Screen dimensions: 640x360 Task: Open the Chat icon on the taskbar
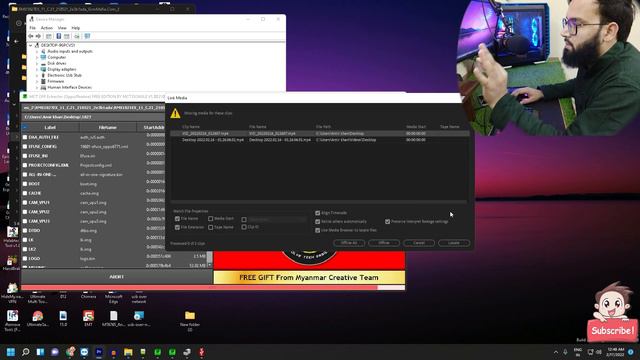(x=55, y=352)
